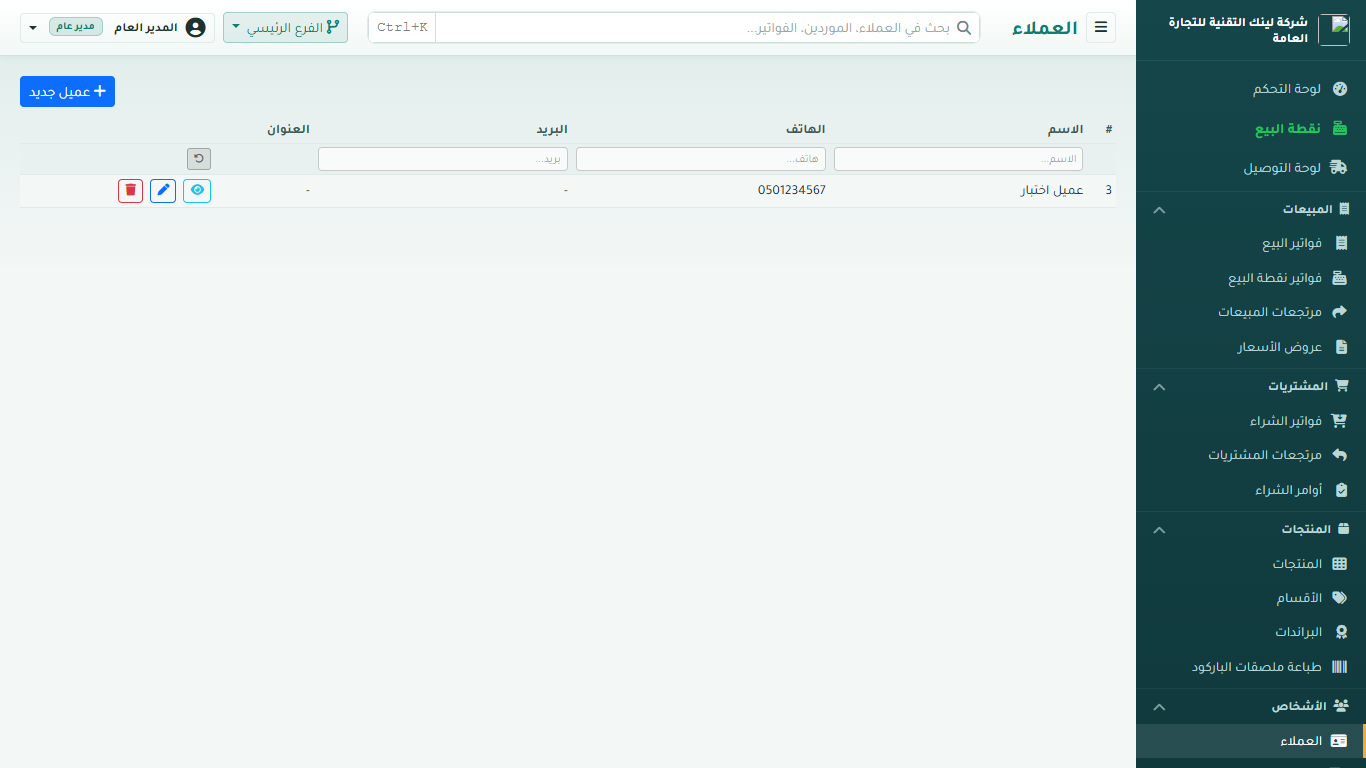Click the العنوان column header
This screenshot has height=768, width=1366.
point(288,130)
